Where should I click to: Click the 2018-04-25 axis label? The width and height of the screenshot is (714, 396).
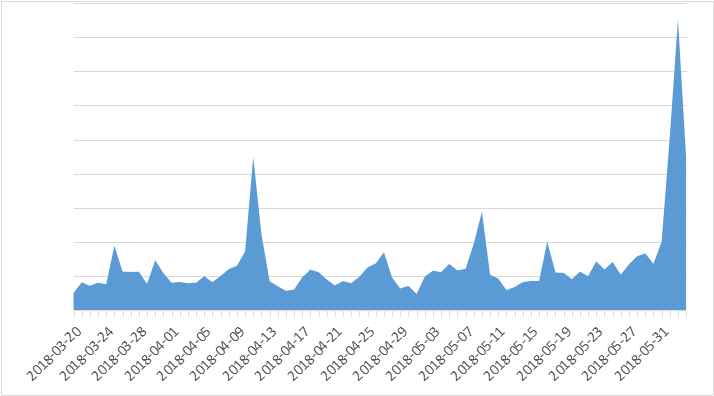coord(348,354)
